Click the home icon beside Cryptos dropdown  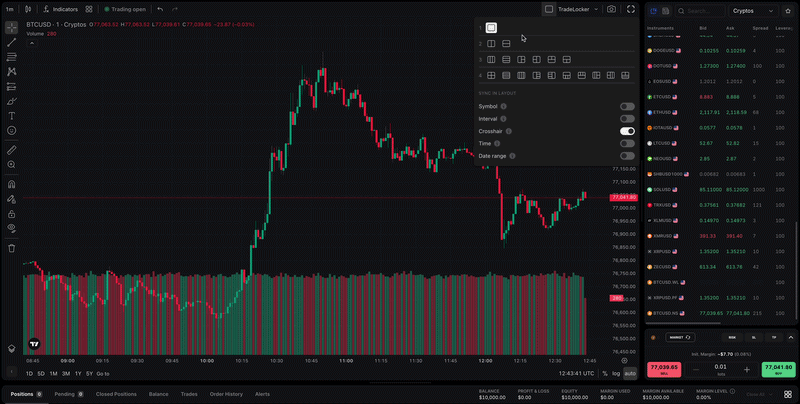[x=788, y=11]
